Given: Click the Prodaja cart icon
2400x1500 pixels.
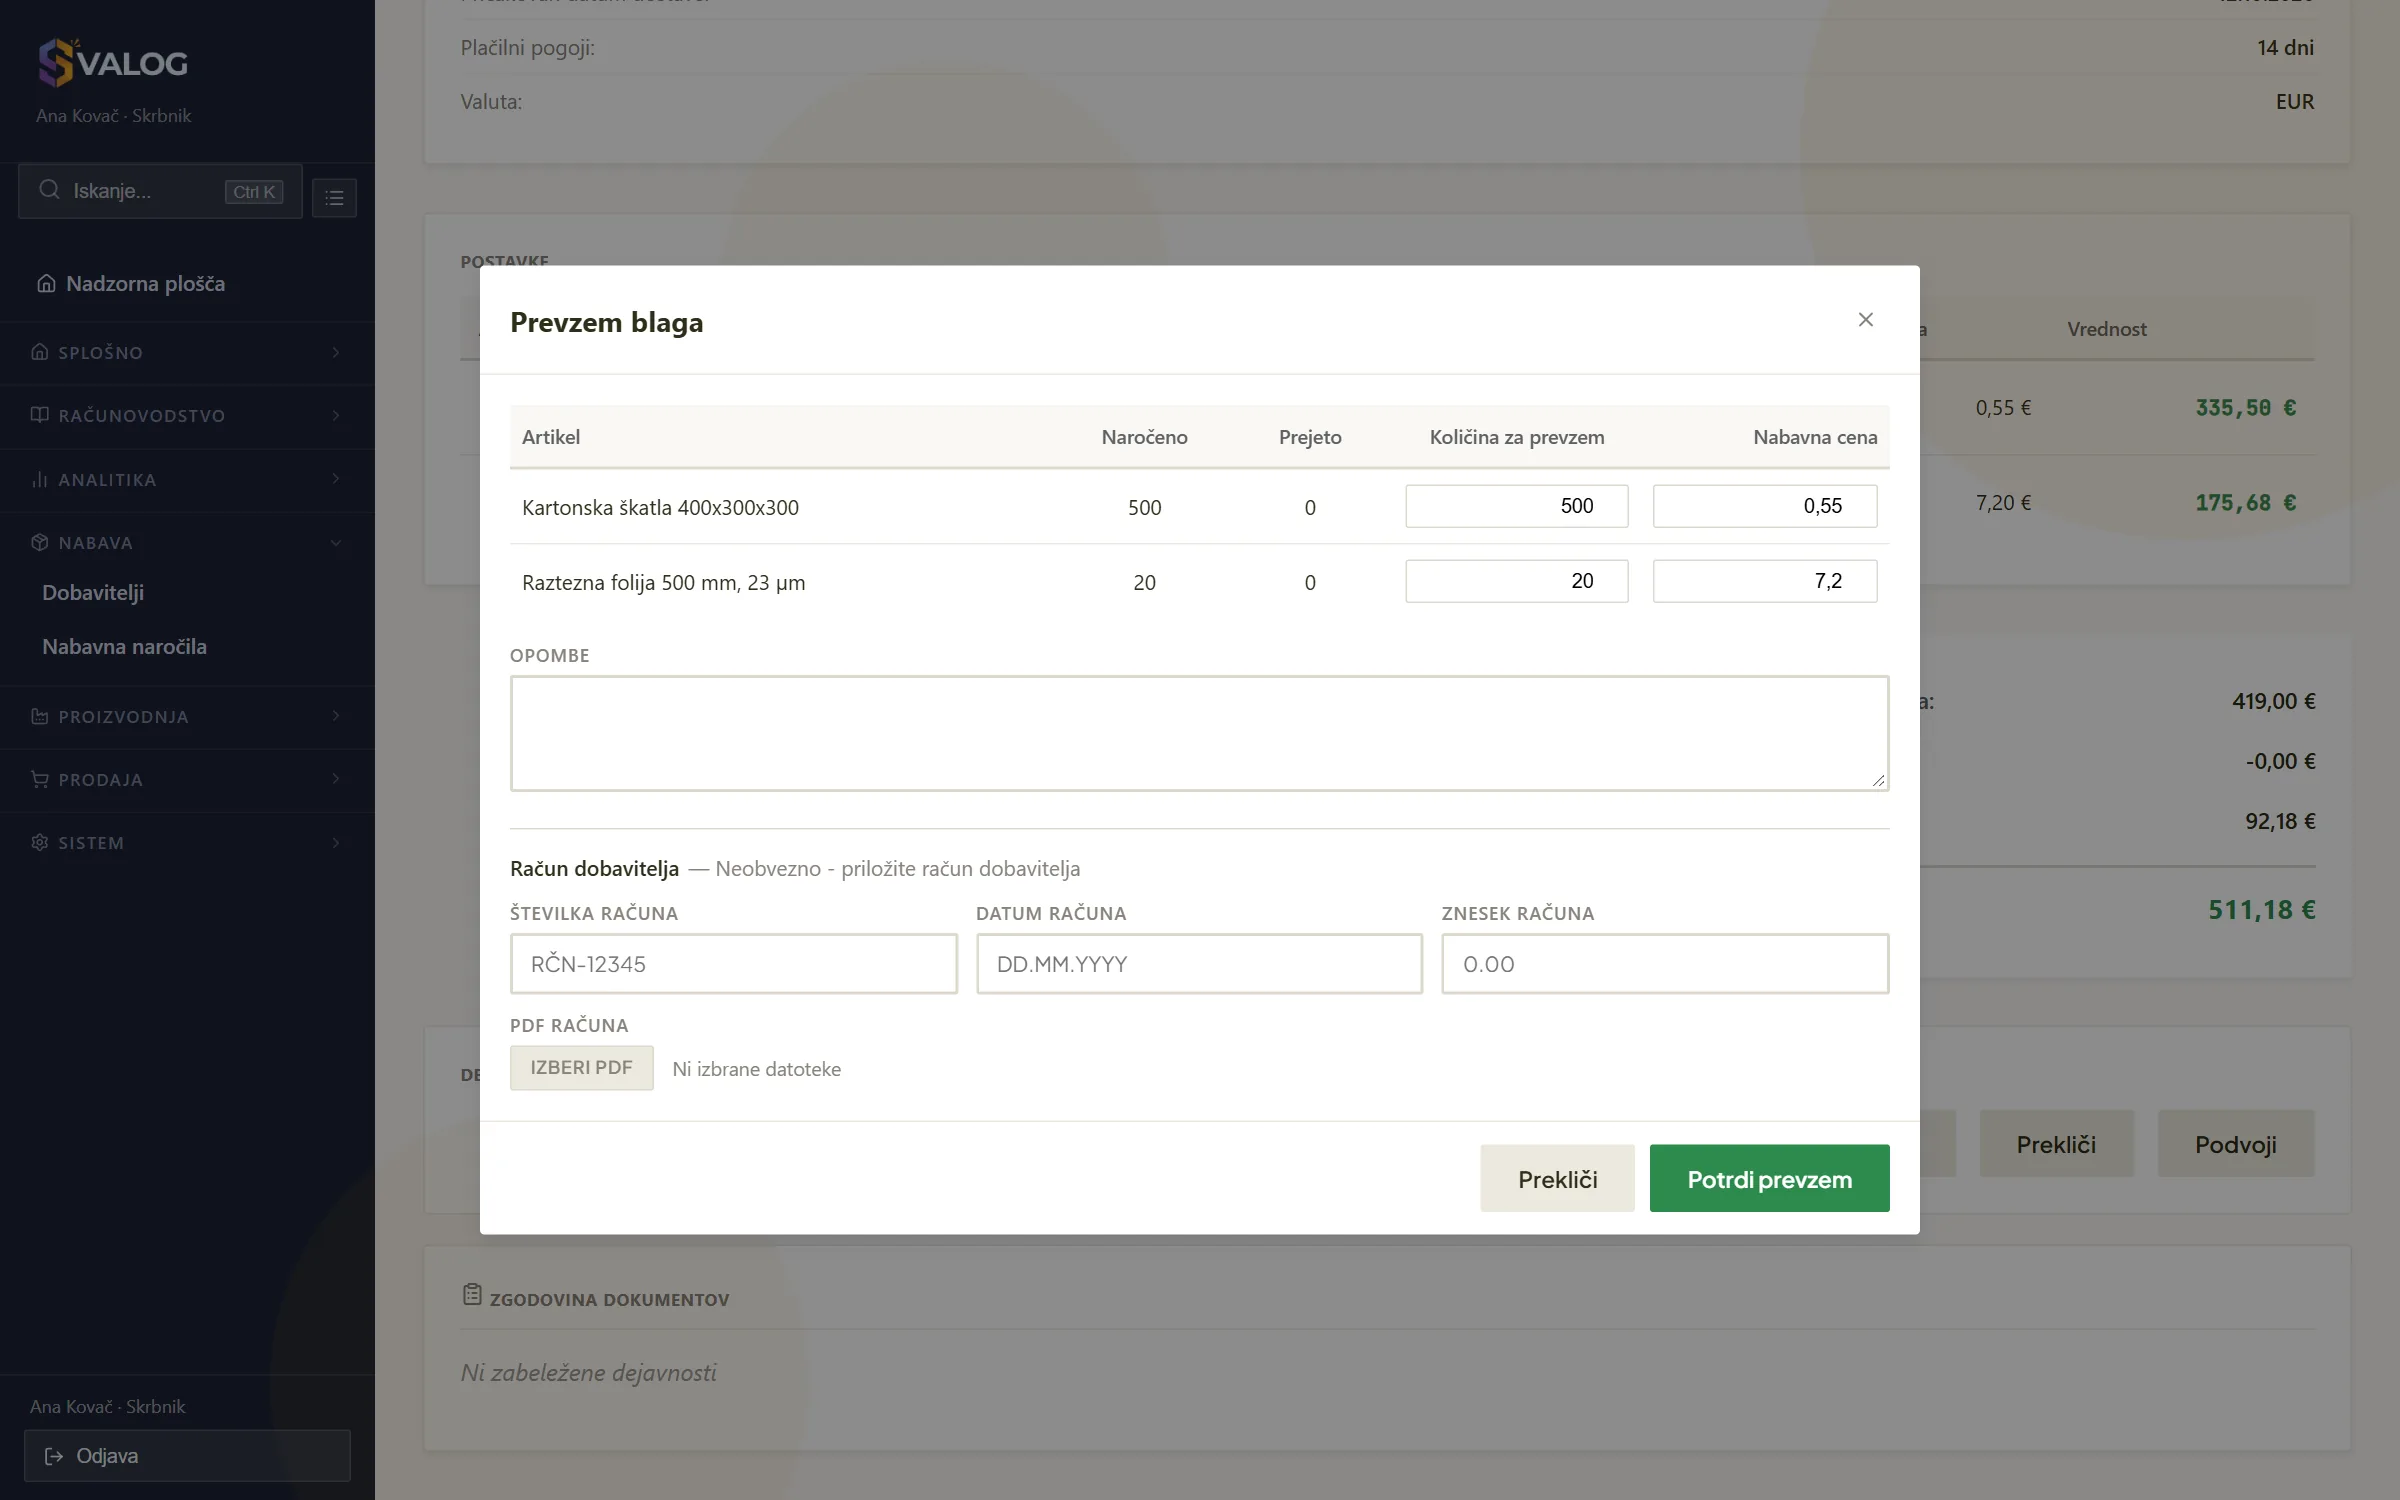Looking at the screenshot, I should tap(40, 779).
